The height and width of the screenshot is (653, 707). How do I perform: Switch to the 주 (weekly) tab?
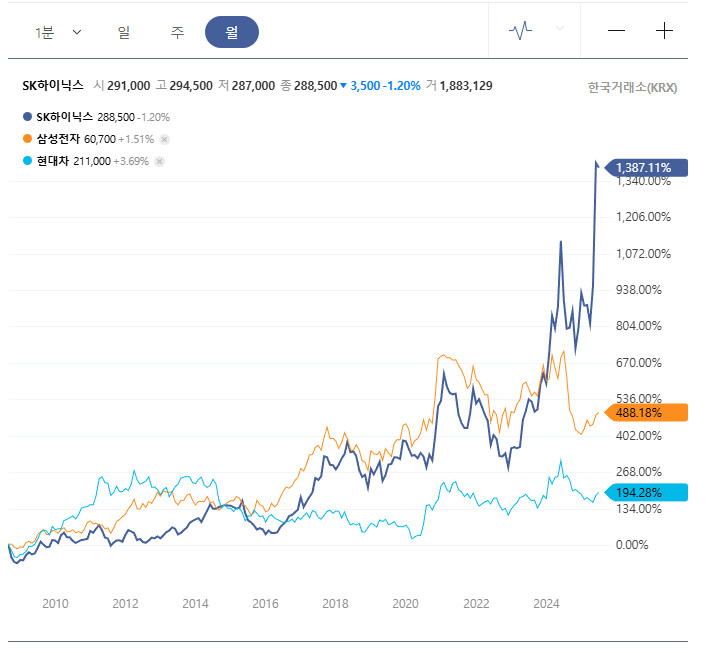click(x=177, y=32)
